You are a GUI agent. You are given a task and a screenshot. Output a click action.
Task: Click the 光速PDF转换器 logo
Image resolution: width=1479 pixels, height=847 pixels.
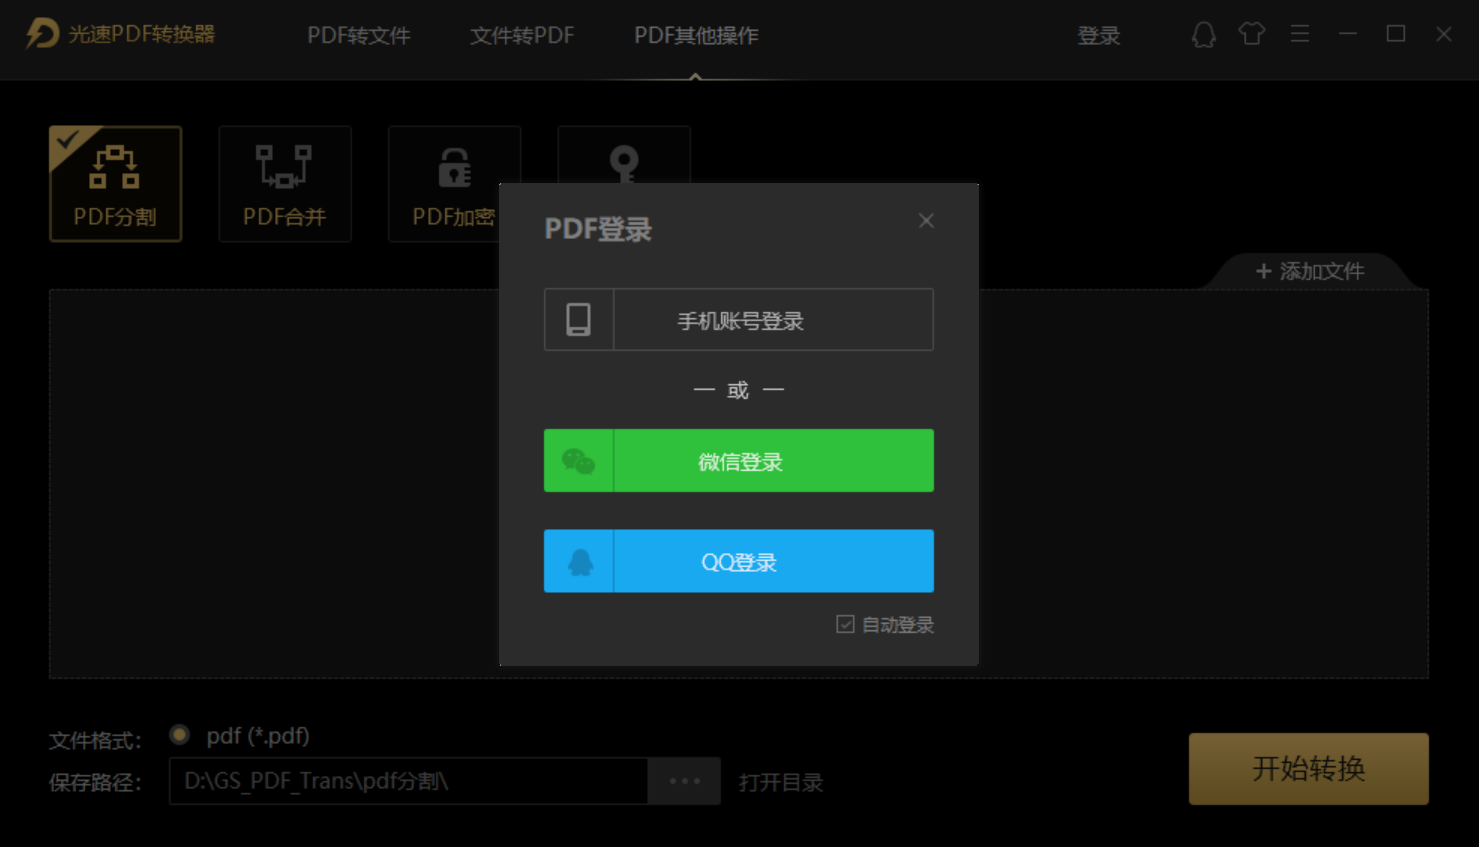120,33
